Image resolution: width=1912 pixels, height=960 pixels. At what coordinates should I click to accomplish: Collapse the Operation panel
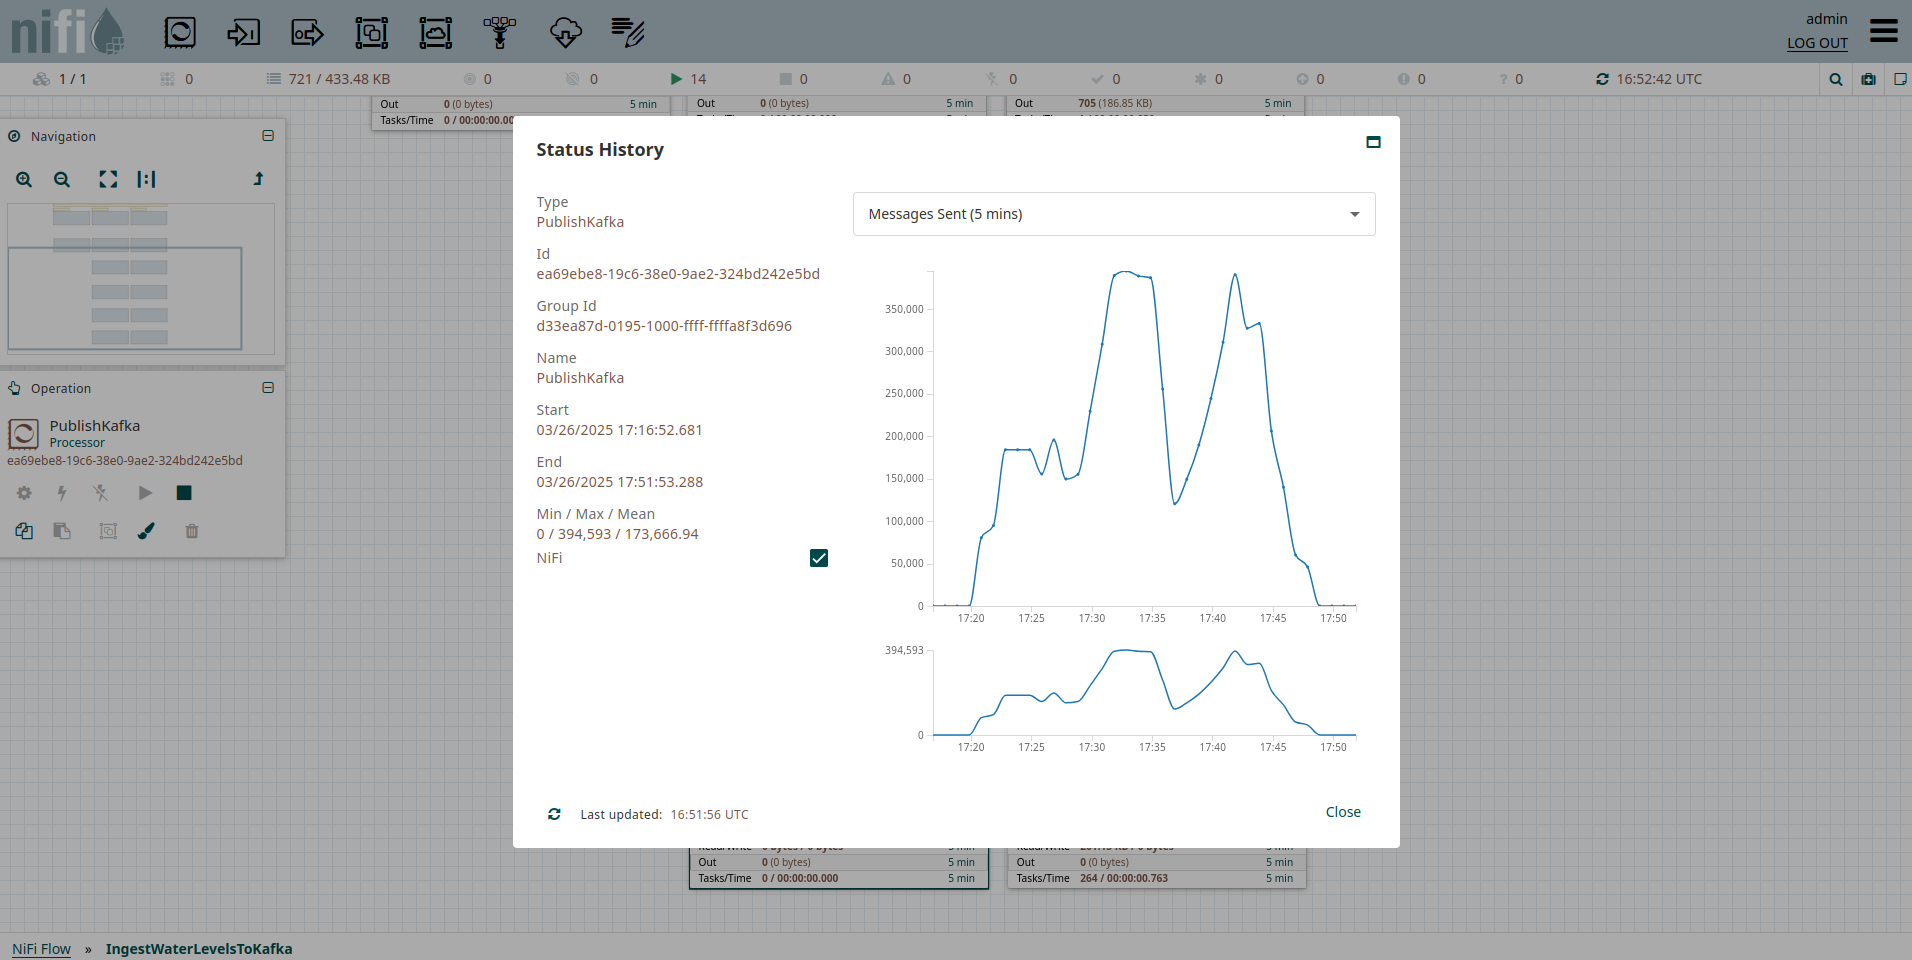point(268,388)
